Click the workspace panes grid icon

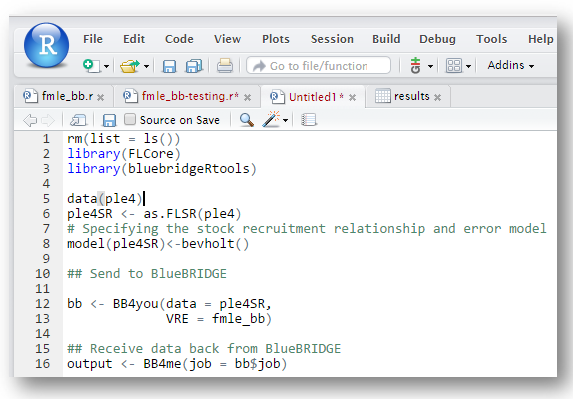(454, 66)
